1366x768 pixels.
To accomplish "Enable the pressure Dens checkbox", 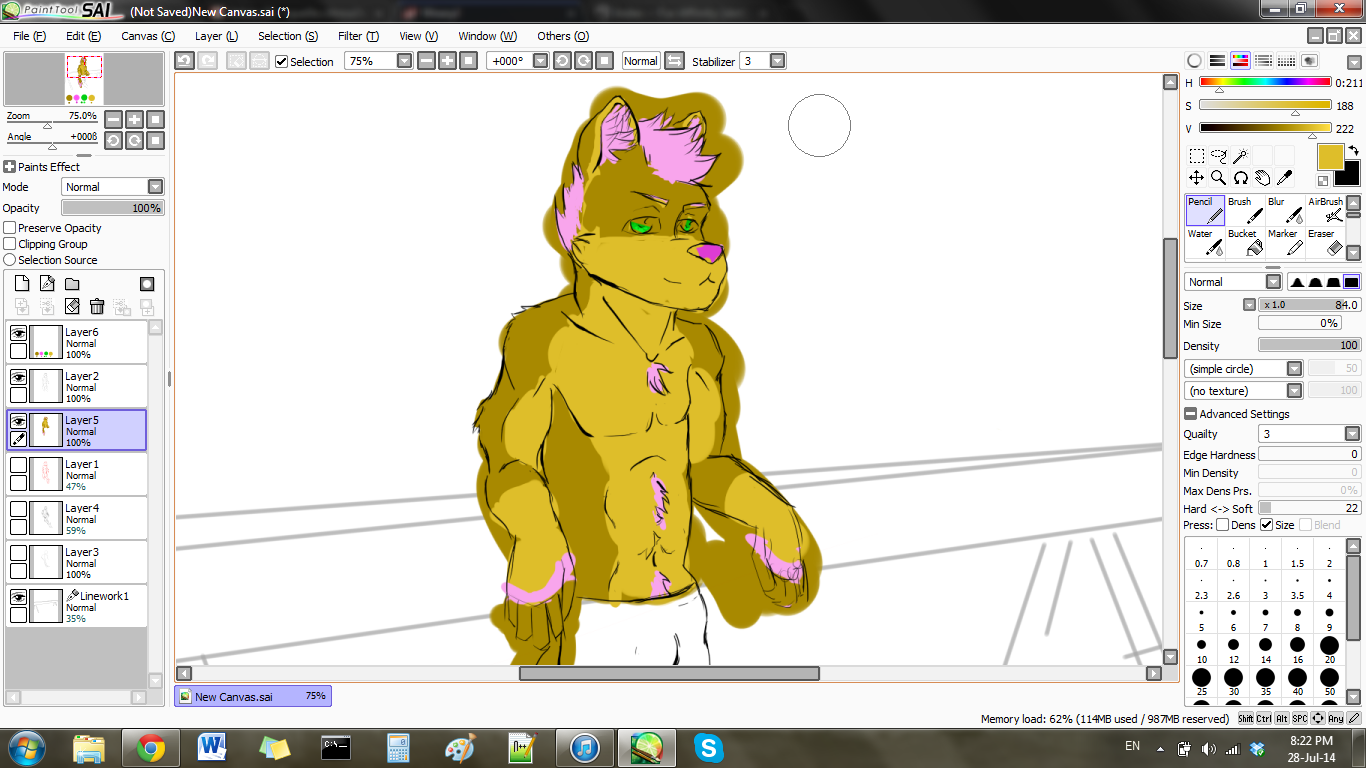I will (x=1222, y=525).
